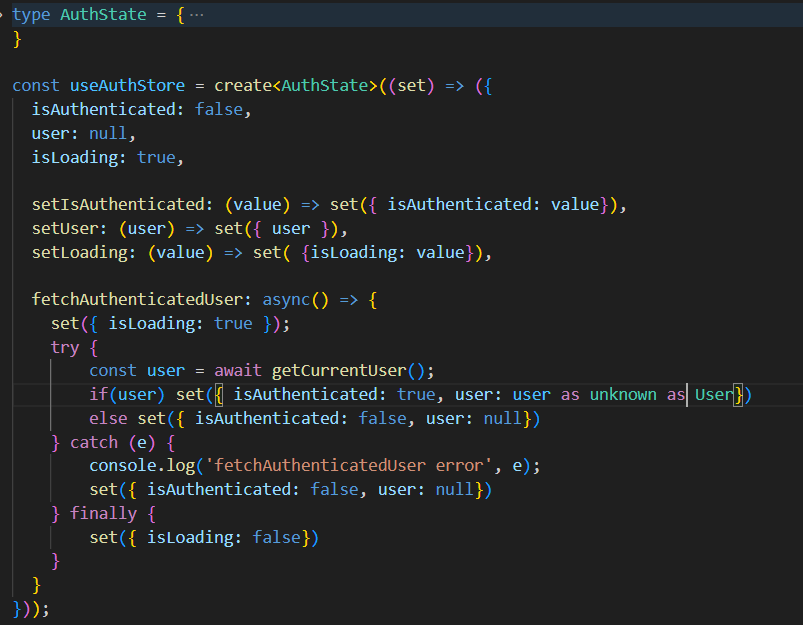This screenshot has height=625, width=803.
Task: Click the 'await' keyword
Action: [238, 370]
